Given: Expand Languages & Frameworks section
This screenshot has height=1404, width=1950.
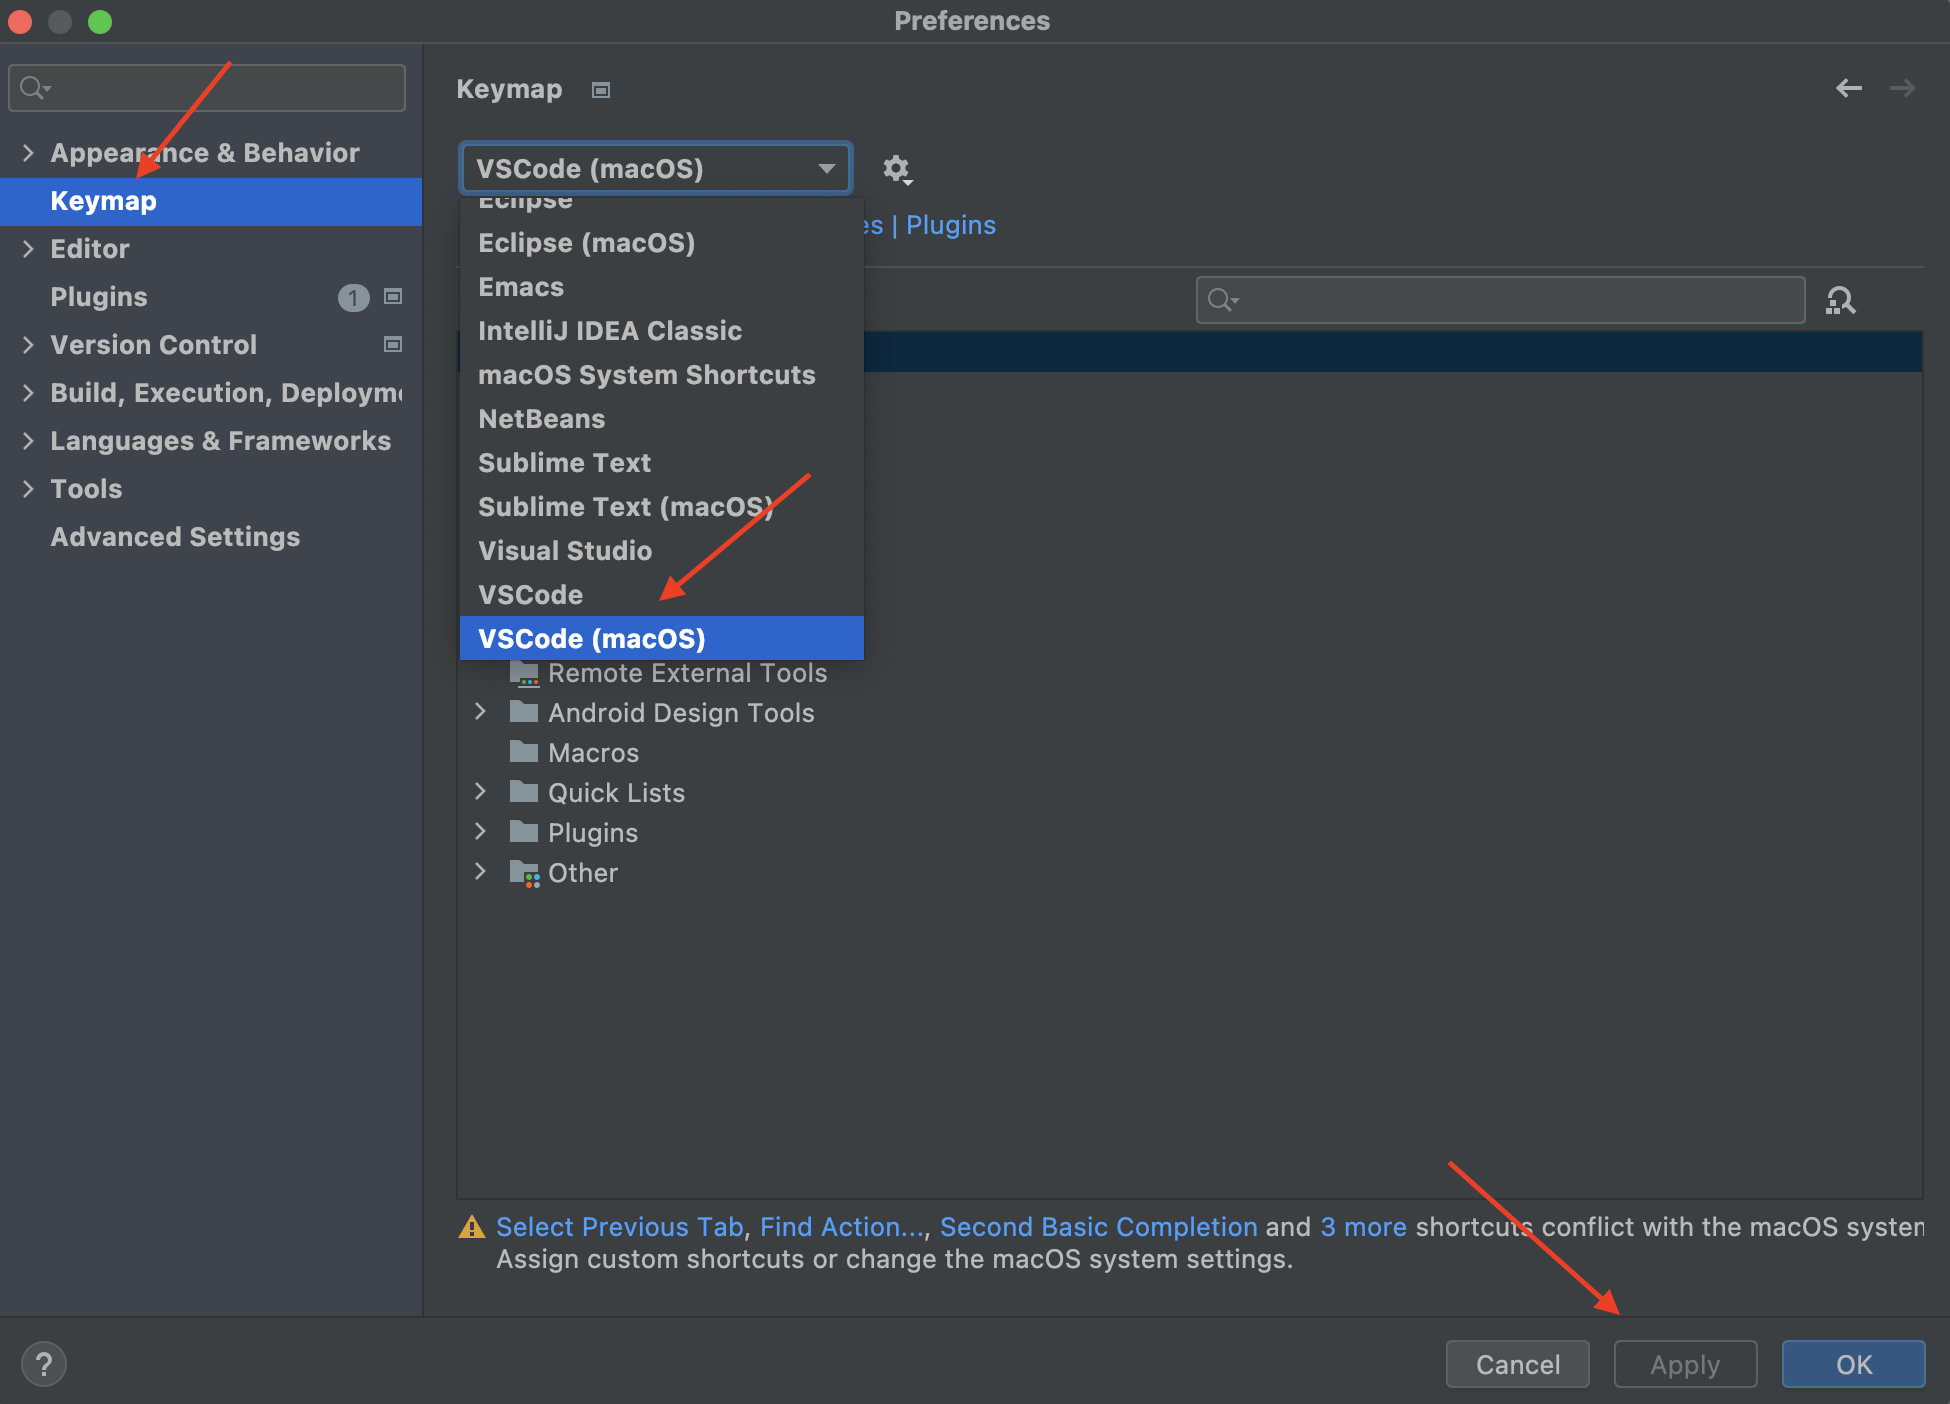Looking at the screenshot, I should [x=28, y=441].
